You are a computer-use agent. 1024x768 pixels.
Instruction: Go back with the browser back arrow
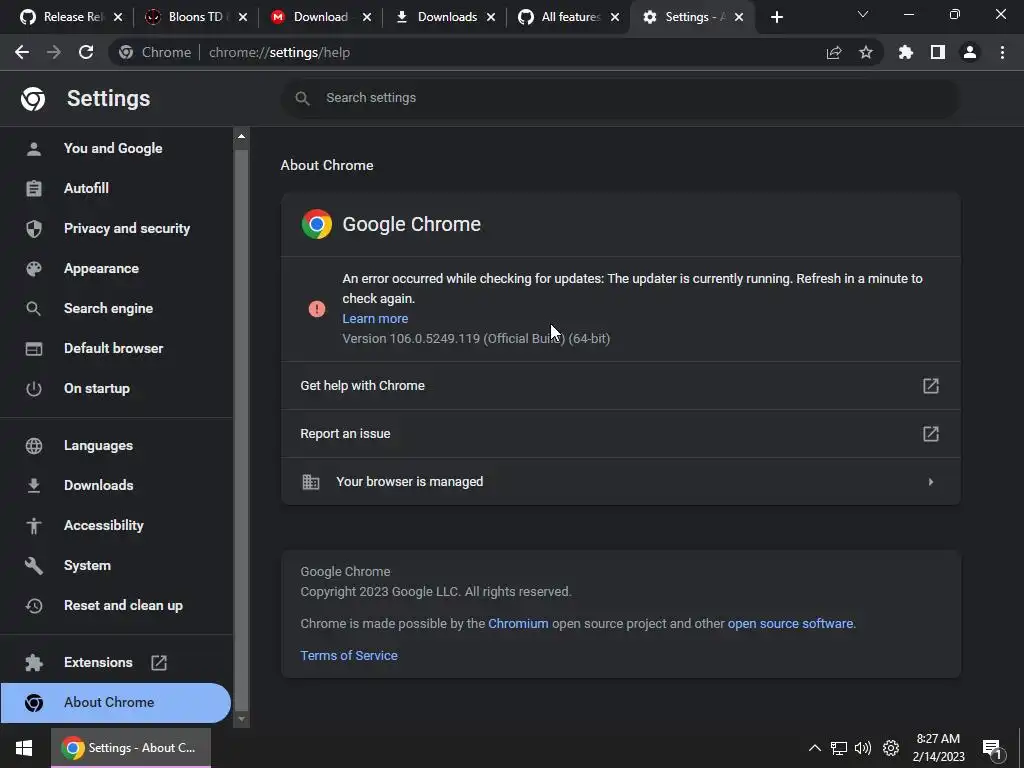click(x=22, y=52)
